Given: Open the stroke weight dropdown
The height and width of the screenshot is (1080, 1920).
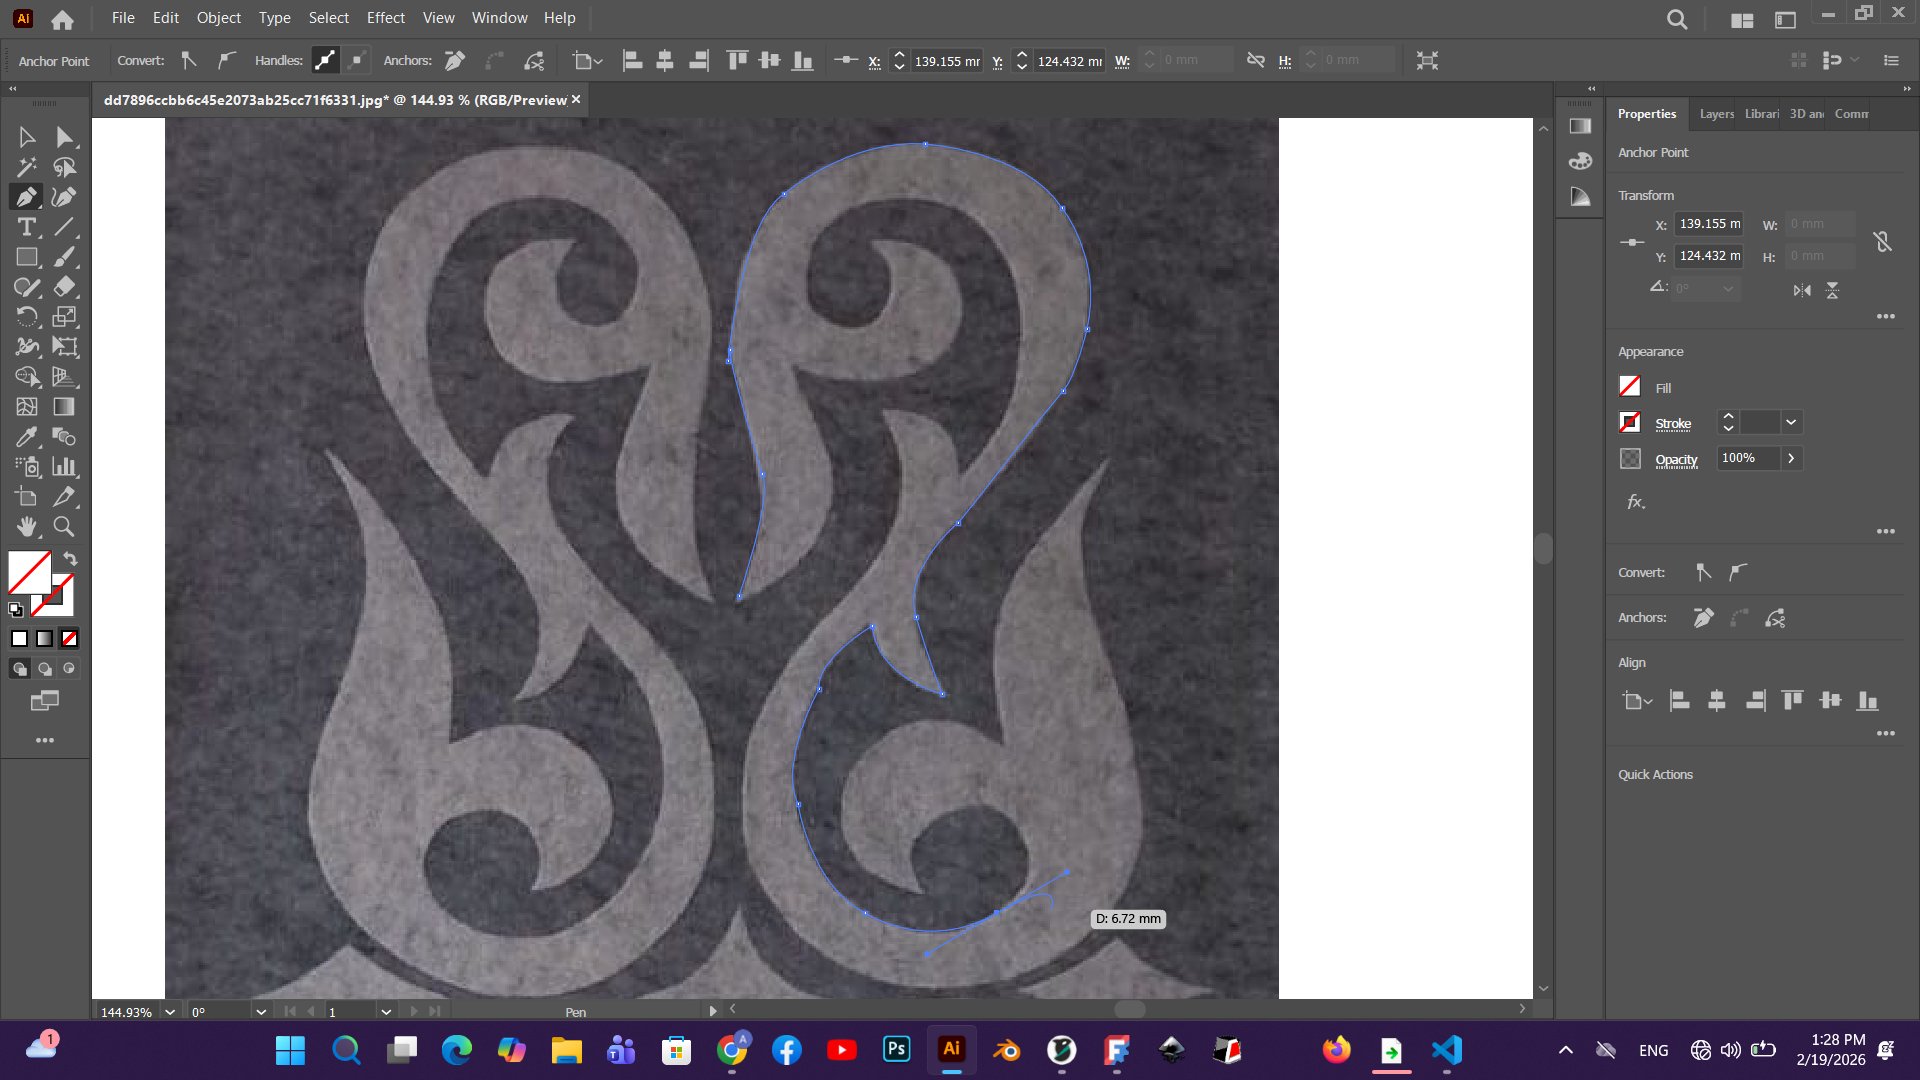Looking at the screenshot, I should coord(1791,423).
